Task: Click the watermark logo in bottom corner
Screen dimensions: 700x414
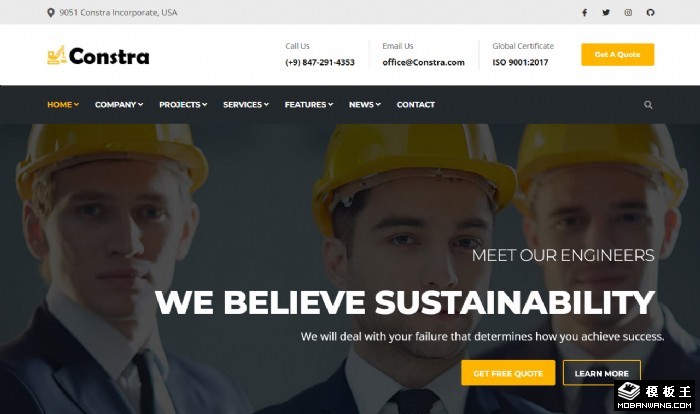Action: coord(654,395)
